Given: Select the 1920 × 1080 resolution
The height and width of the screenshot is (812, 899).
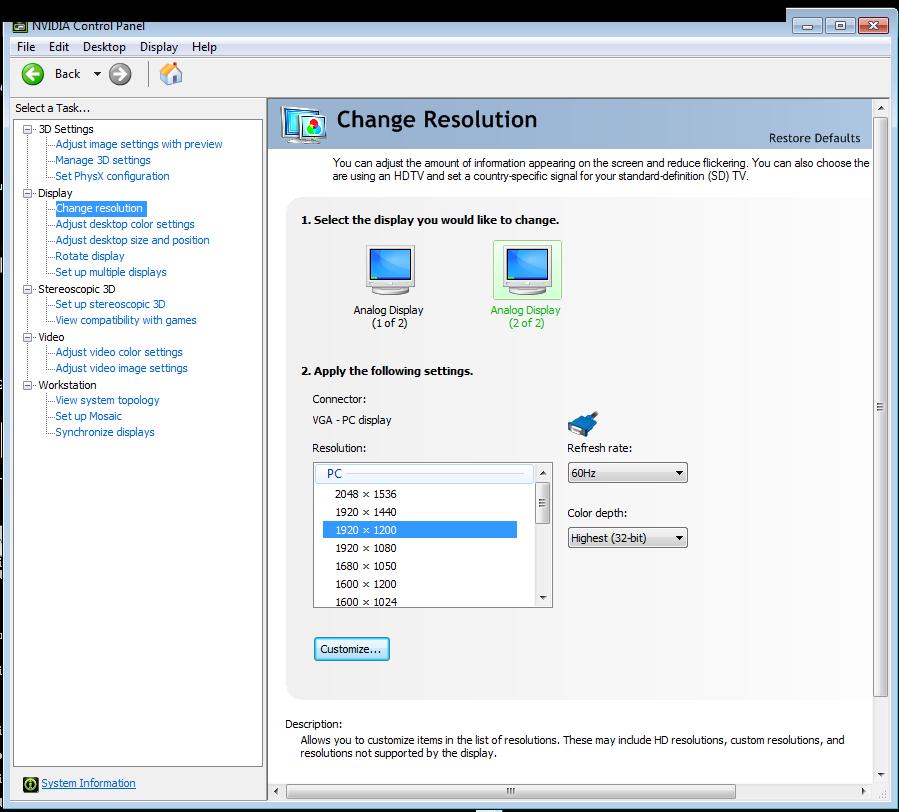Looking at the screenshot, I should point(366,548).
